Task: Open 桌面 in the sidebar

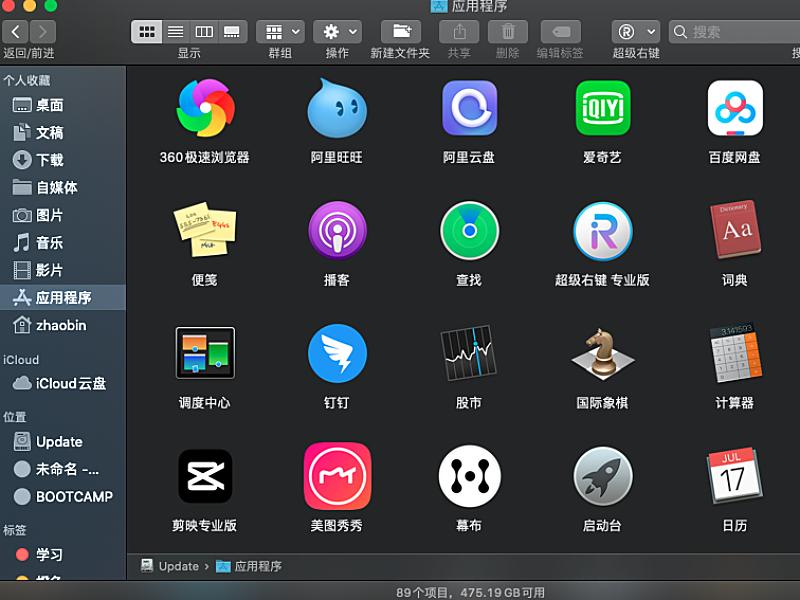Action: click(x=63, y=105)
